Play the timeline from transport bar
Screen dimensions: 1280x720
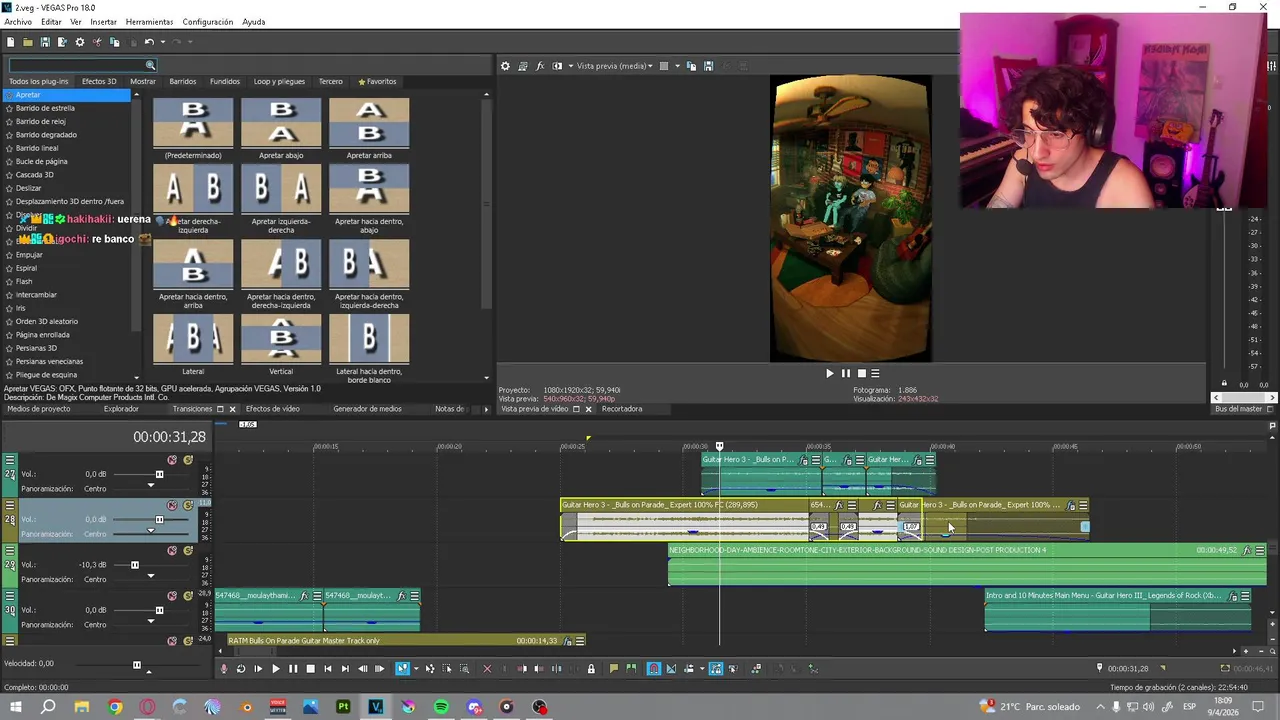tap(275, 669)
